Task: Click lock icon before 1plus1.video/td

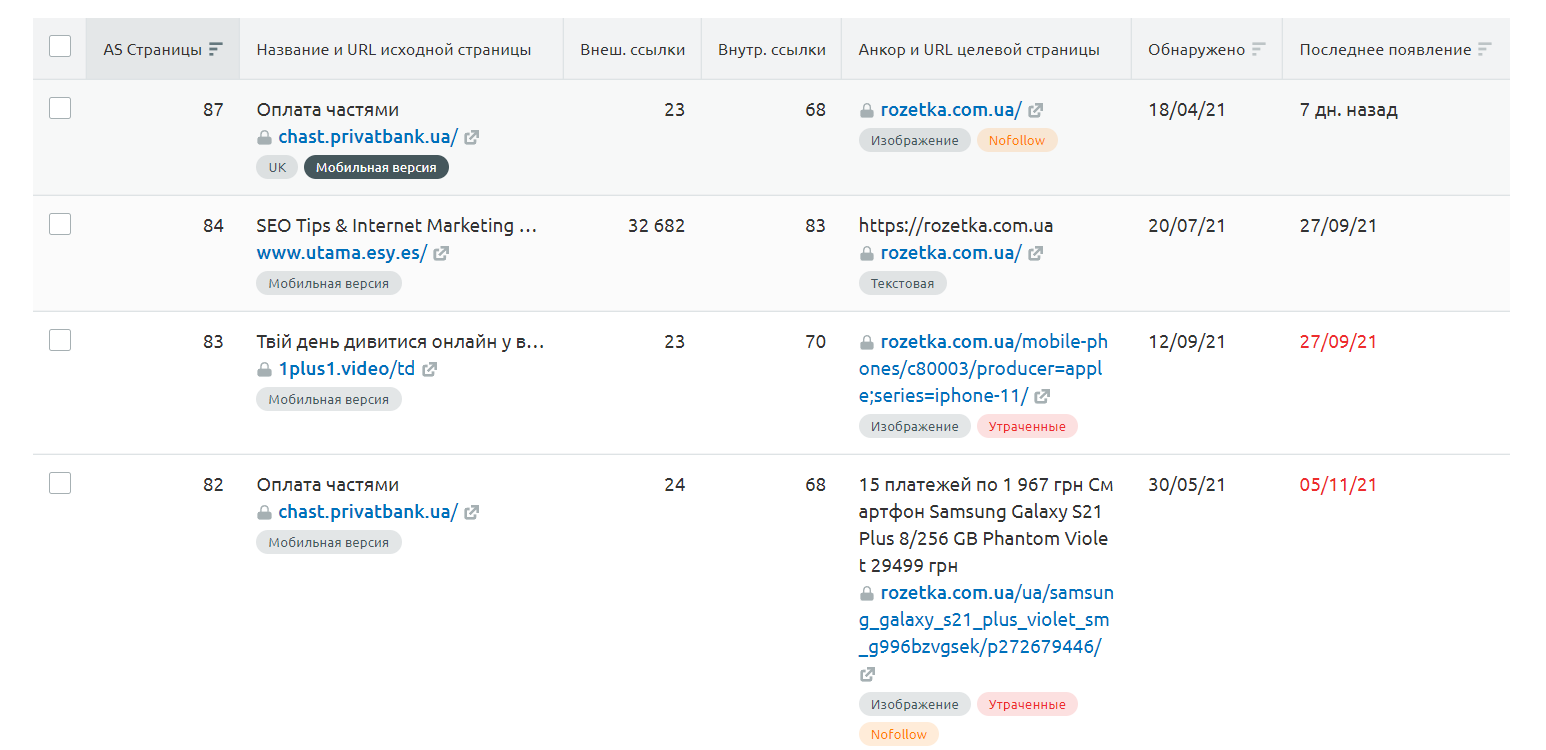Action: [265, 370]
